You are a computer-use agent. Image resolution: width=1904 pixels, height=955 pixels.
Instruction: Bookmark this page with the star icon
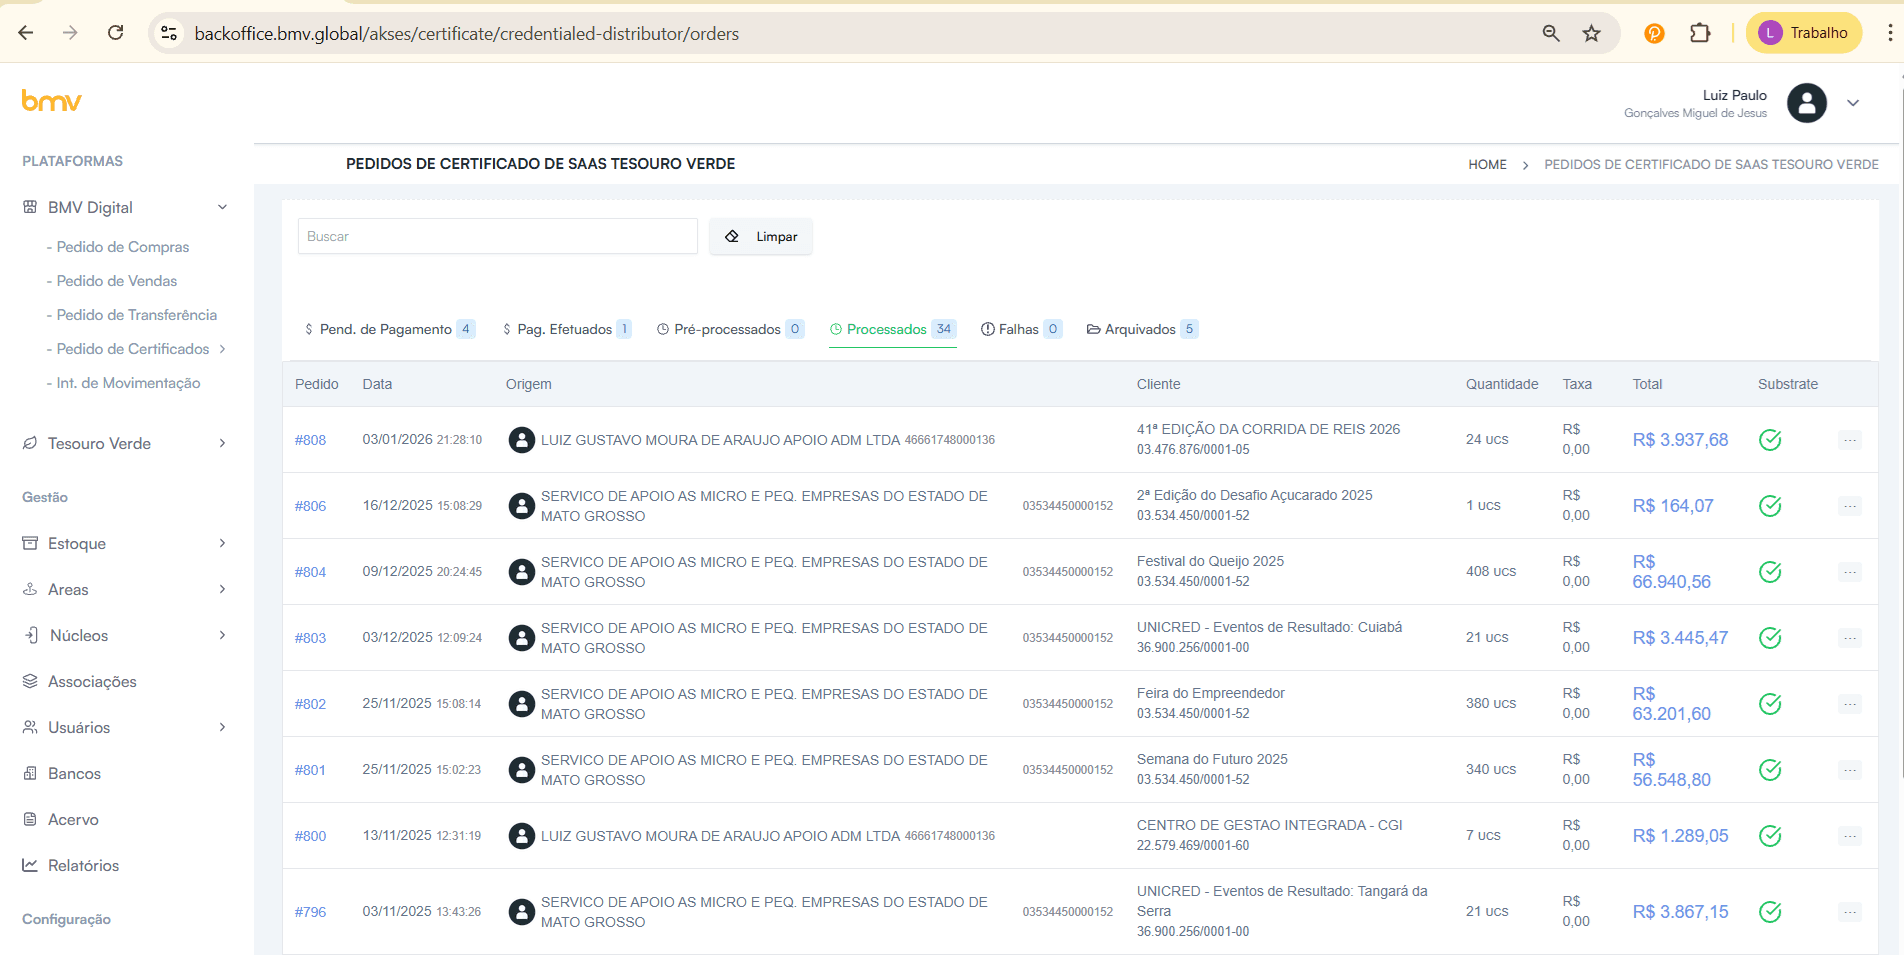(x=1592, y=33)
